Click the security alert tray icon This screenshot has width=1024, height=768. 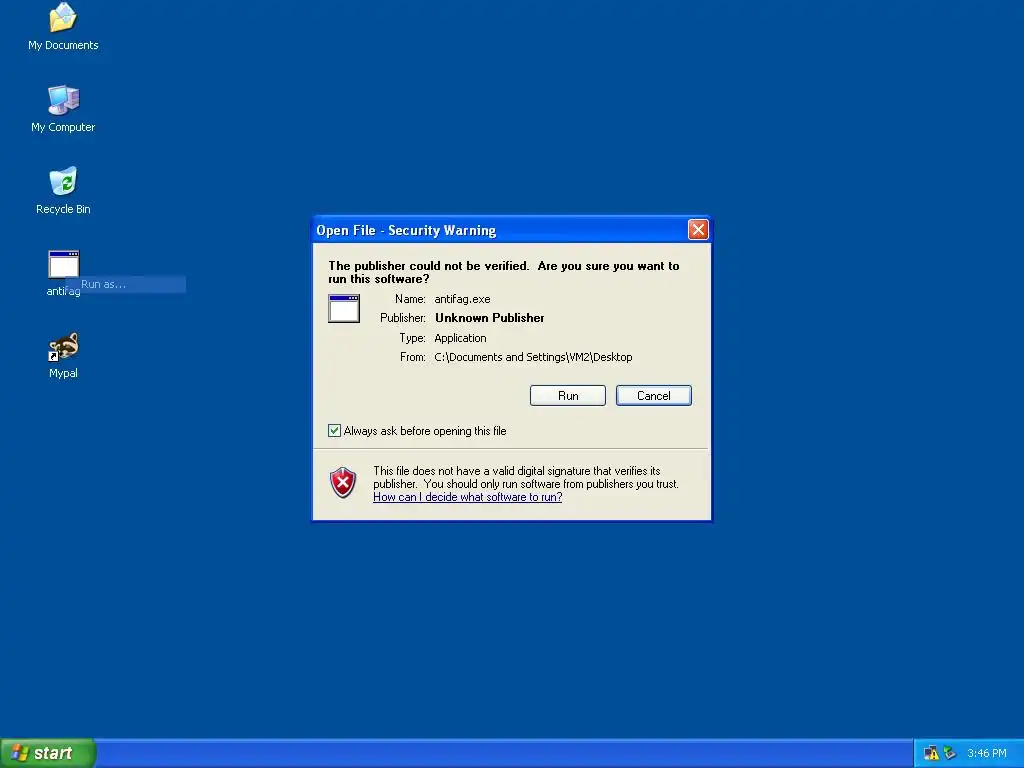tap(931, 753)
